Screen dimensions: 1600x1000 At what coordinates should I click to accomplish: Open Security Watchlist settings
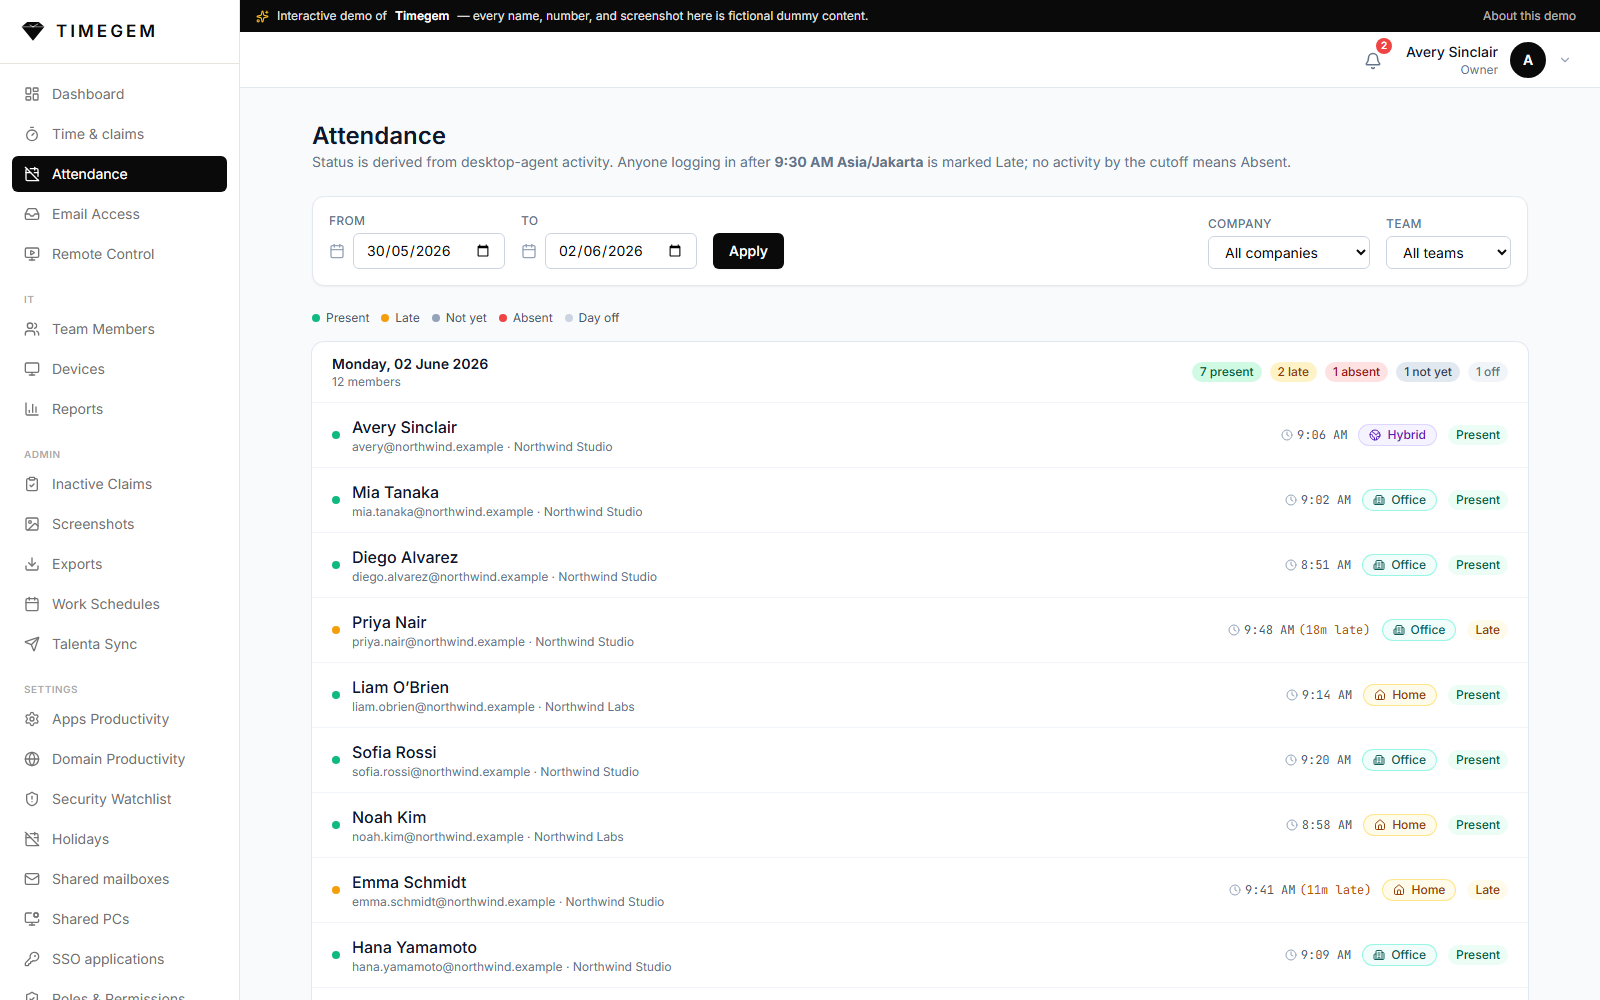click(119, 799)
